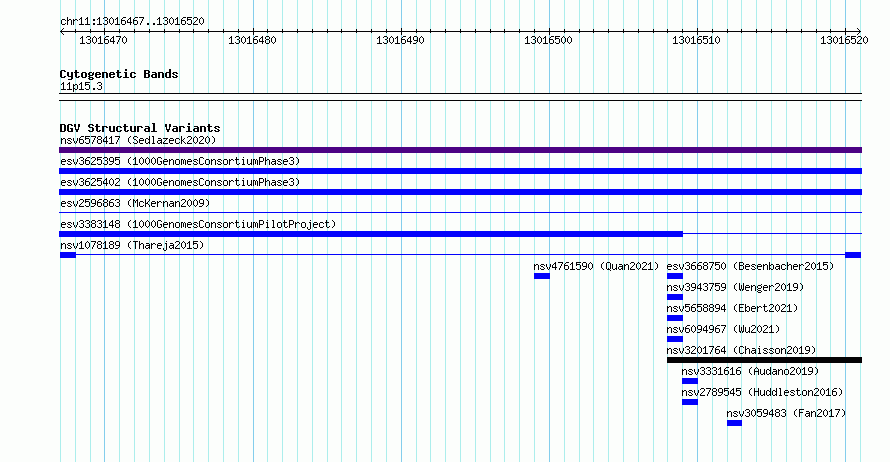Viewport: 890px width, 462px height.
Task: Open esv3625402 (1000GenomesConsortiumPhase3) label
Action: pyautogui.click(x=180, y=182)
